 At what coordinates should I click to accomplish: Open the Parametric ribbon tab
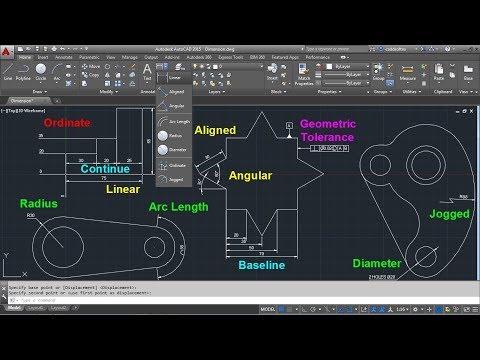[x=89, y=57]
